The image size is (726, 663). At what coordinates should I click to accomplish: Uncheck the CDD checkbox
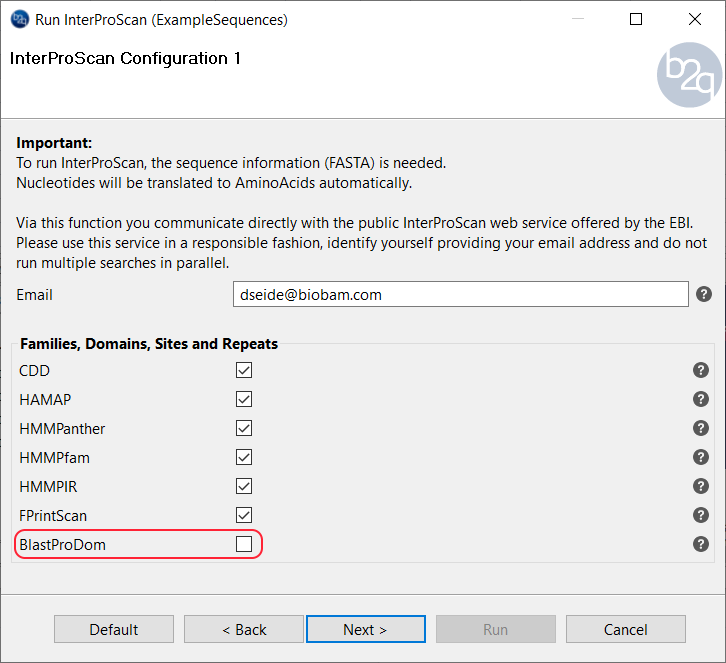(244, 370)
